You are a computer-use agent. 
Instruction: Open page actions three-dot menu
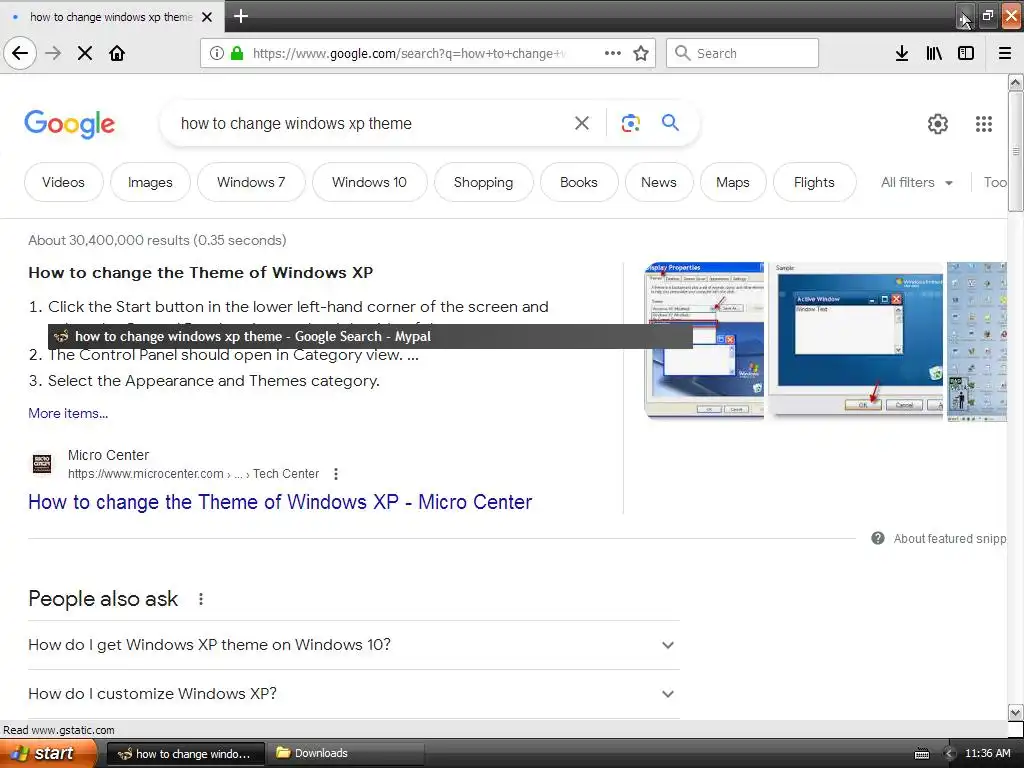click(x=613, y=53)
